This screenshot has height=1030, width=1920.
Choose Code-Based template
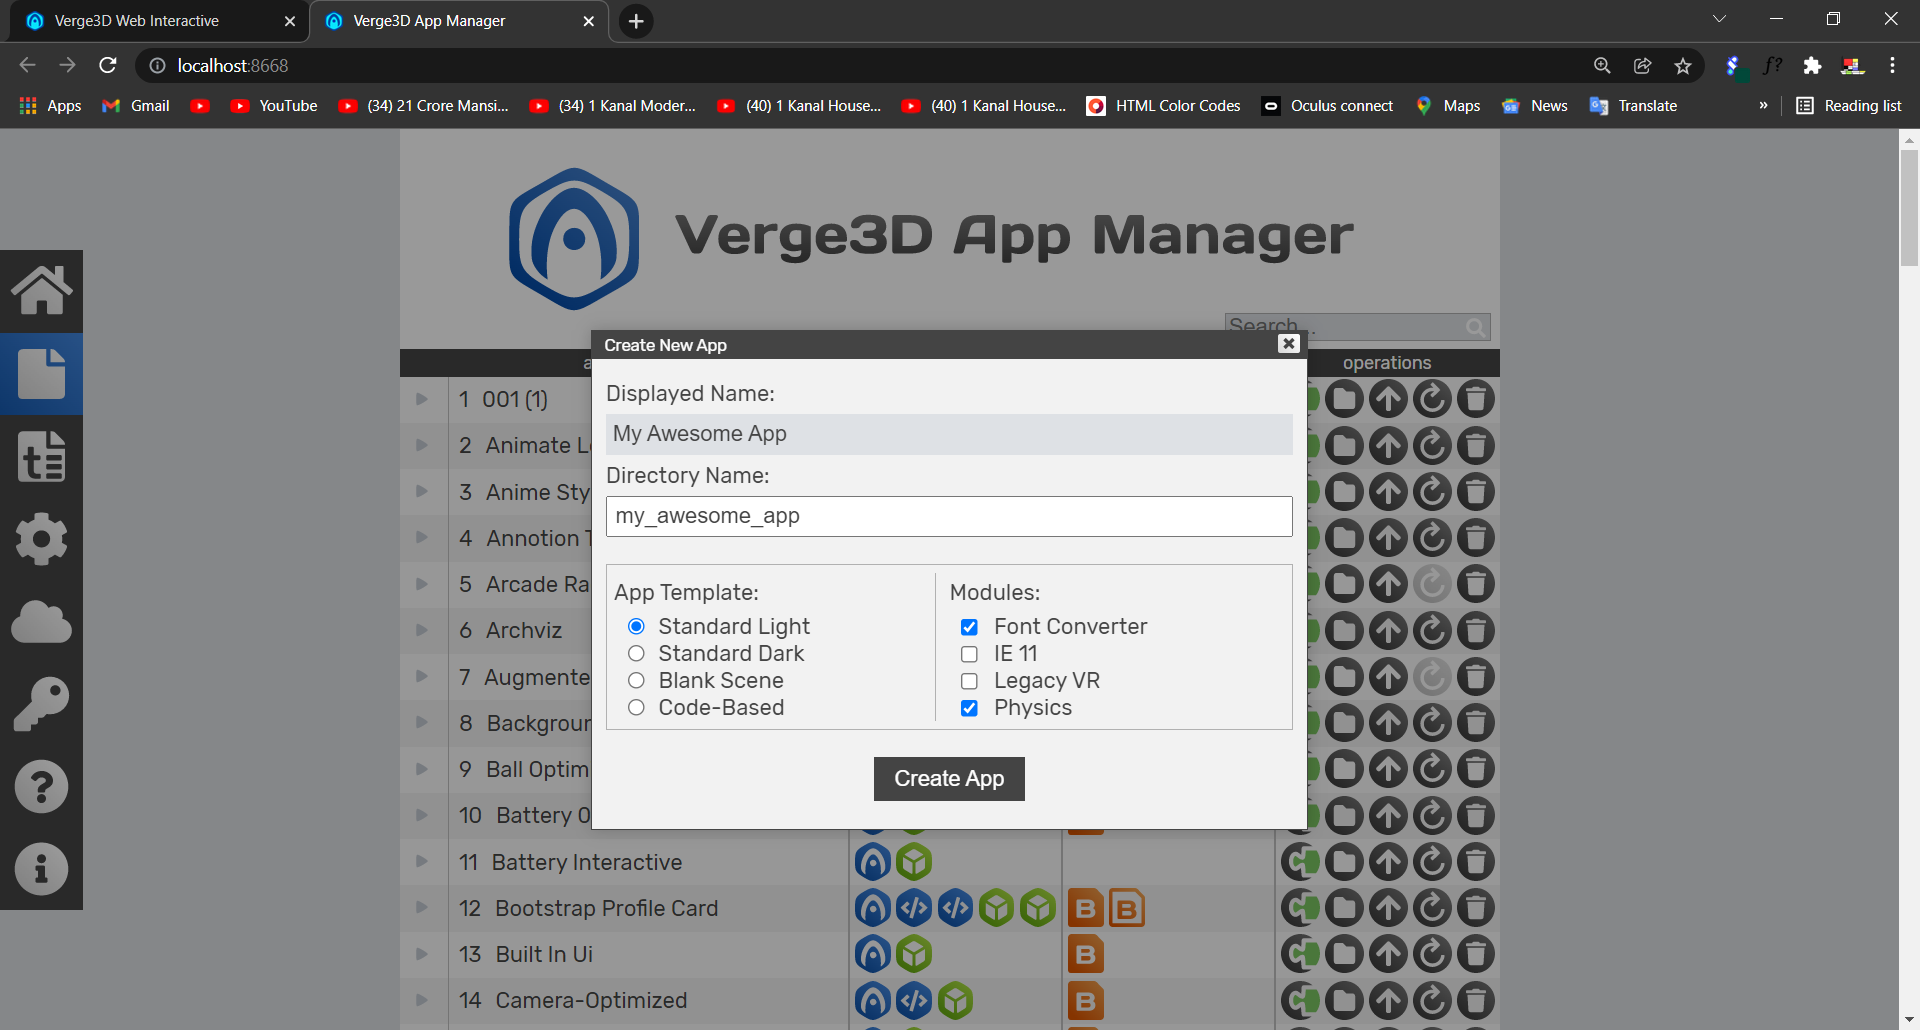click(636, 707)
